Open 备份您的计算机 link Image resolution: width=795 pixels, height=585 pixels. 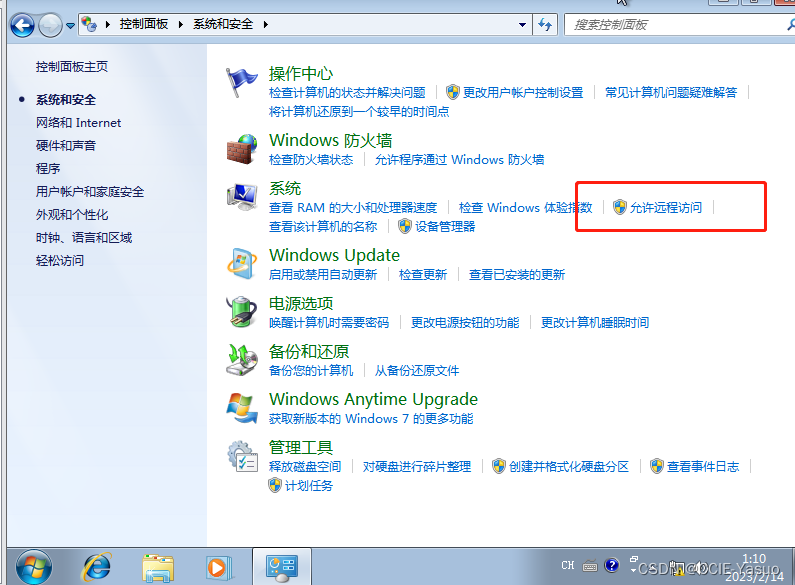point(311,371)
